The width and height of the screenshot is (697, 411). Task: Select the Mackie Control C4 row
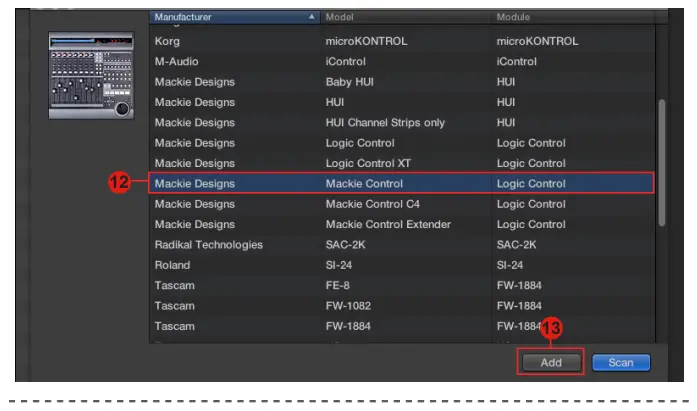pos(402,204)
